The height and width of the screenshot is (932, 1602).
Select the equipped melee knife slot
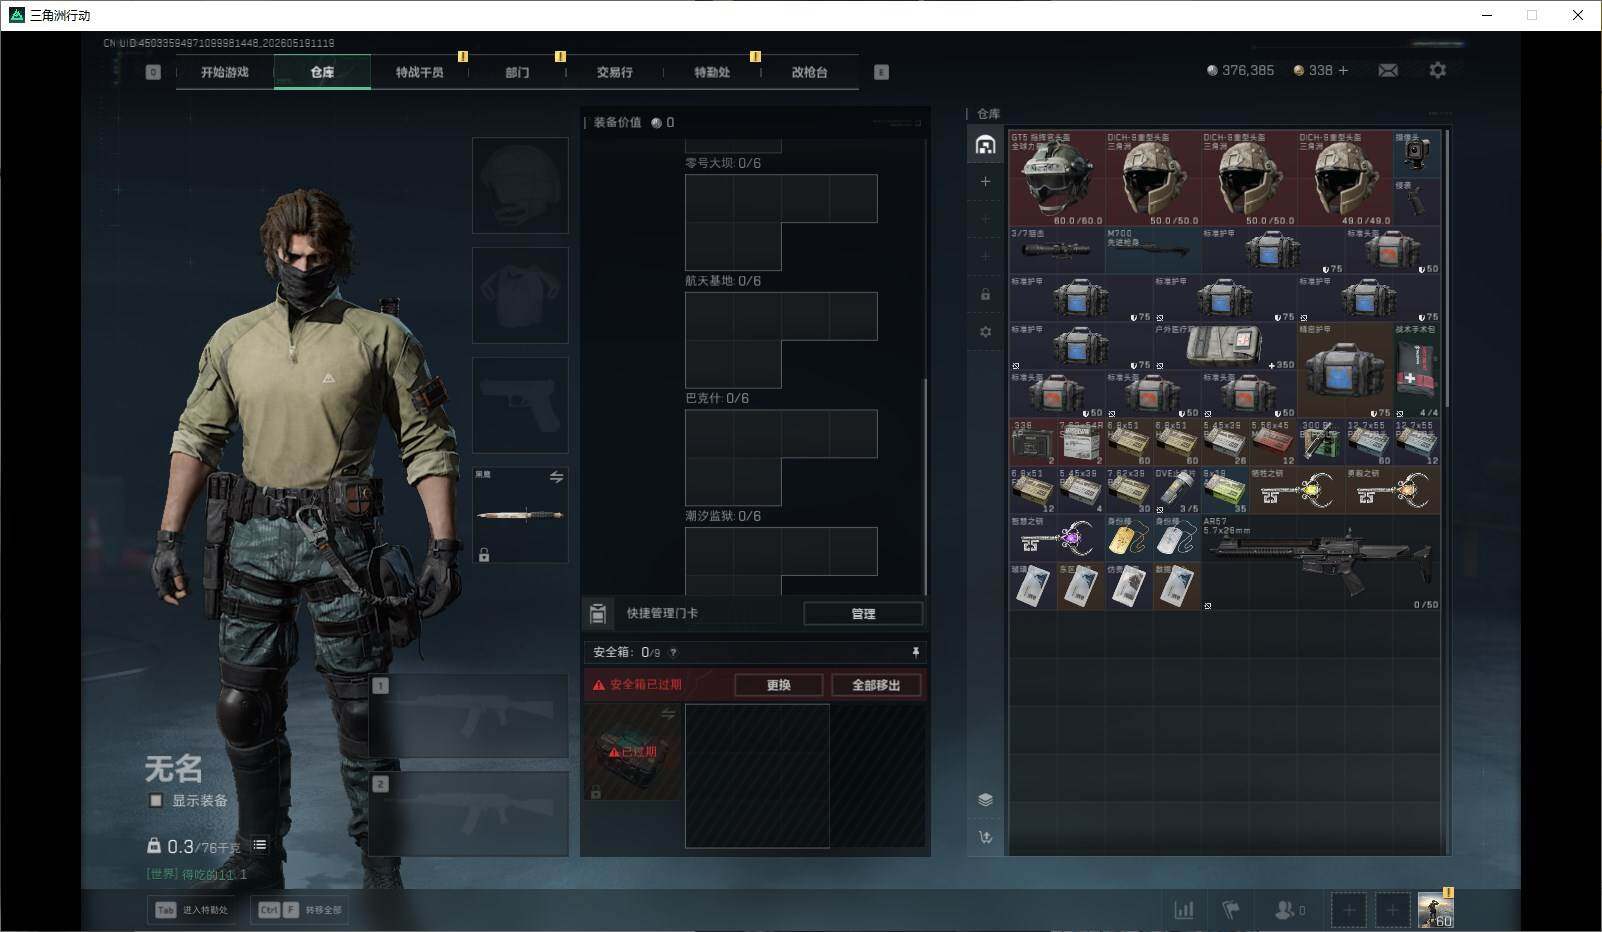pyautogui.click(x=520, y=515)
